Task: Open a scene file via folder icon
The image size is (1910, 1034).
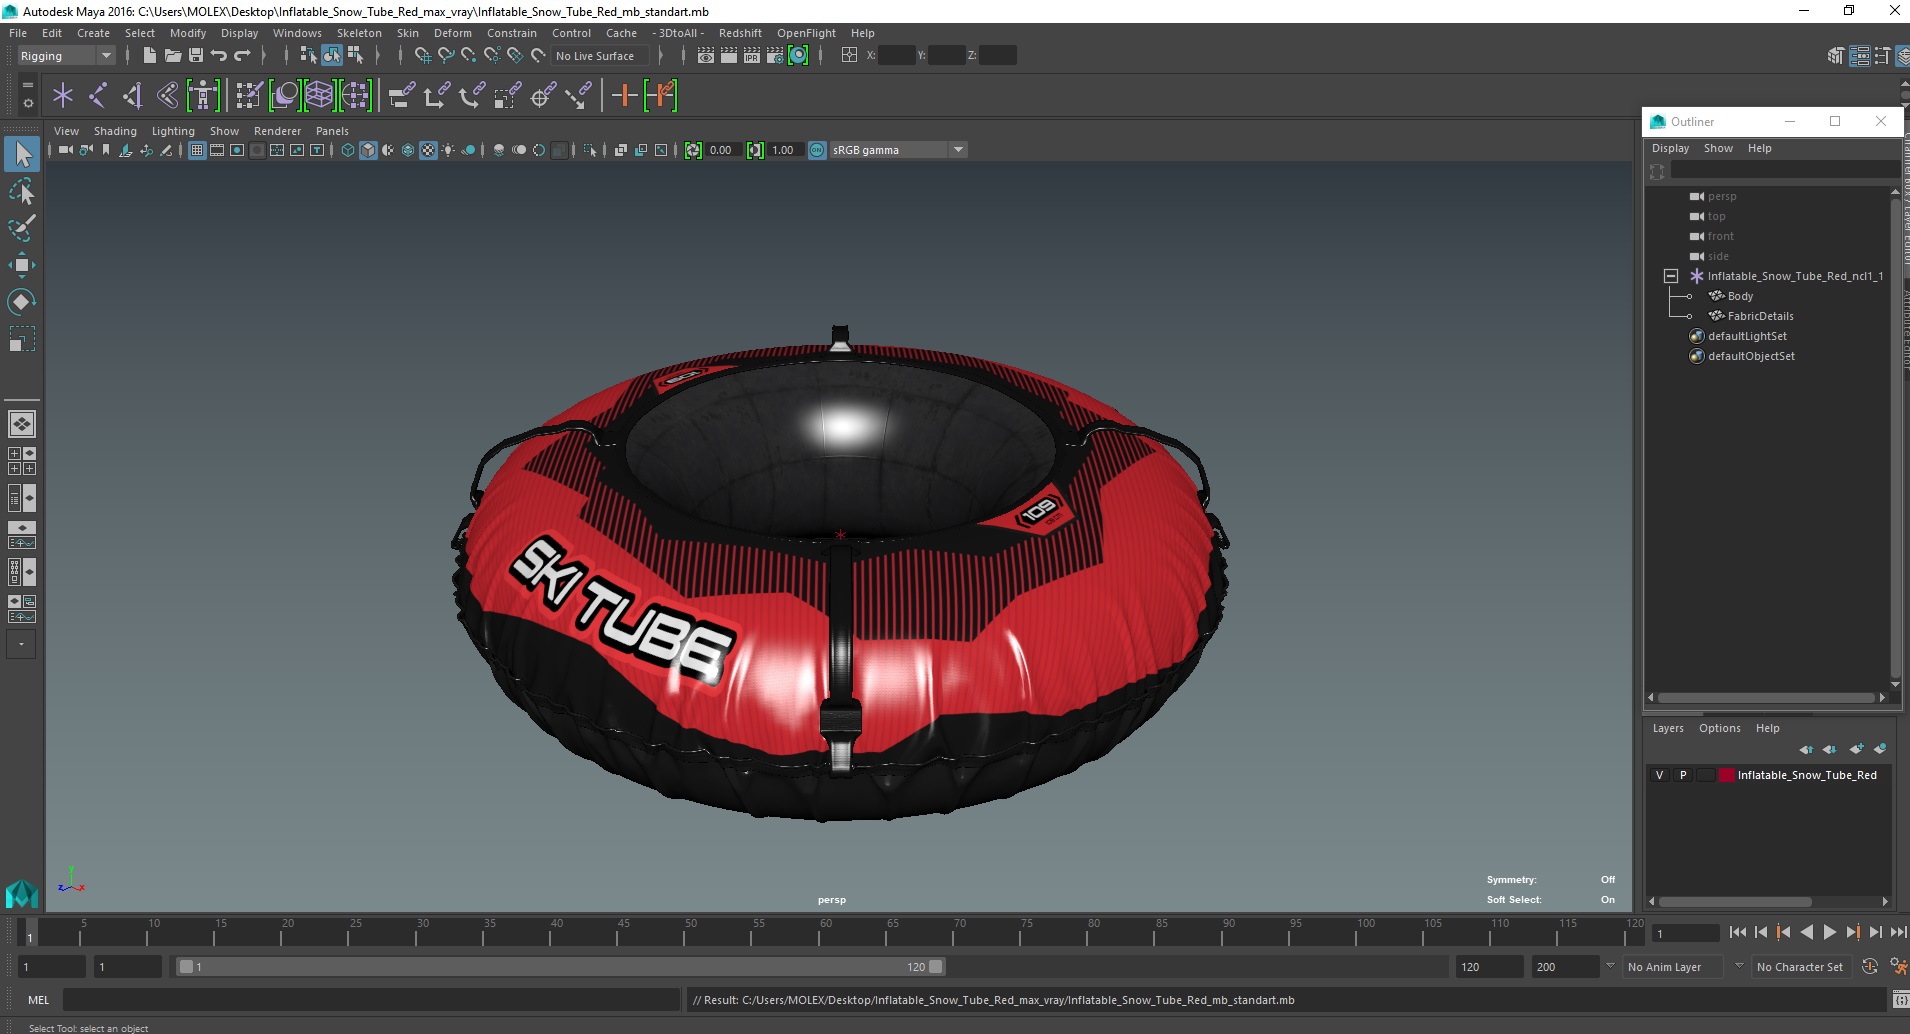Action: coord(172,56)
